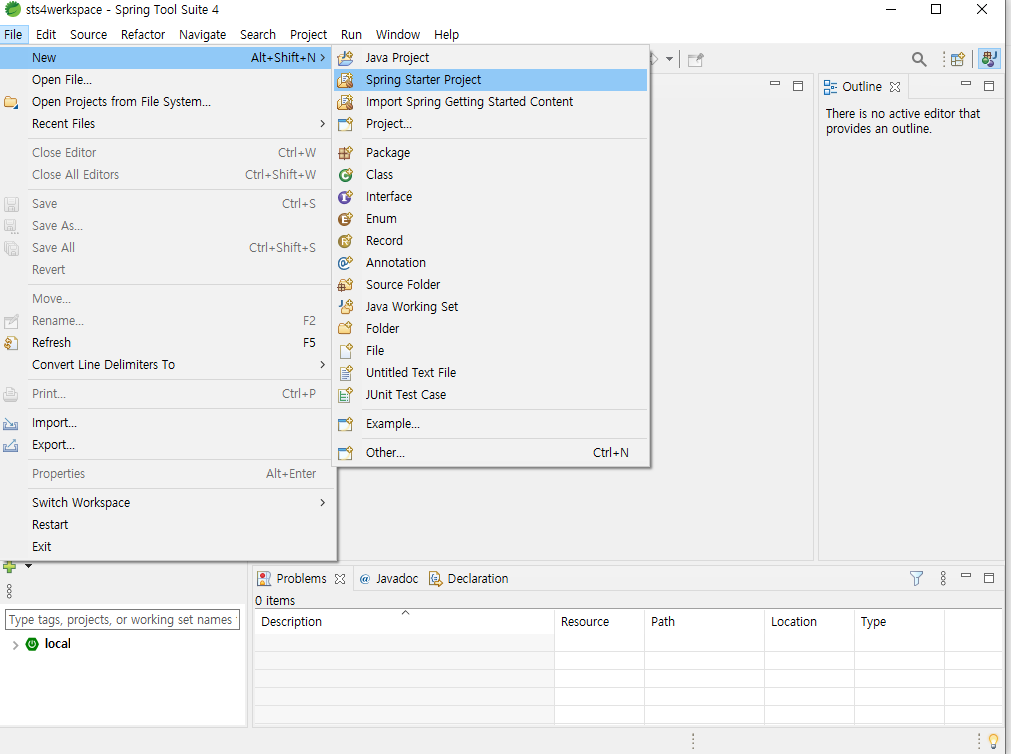Switch to the Javadoc tab
This screenshot has width=1011, height=754.
389,579
